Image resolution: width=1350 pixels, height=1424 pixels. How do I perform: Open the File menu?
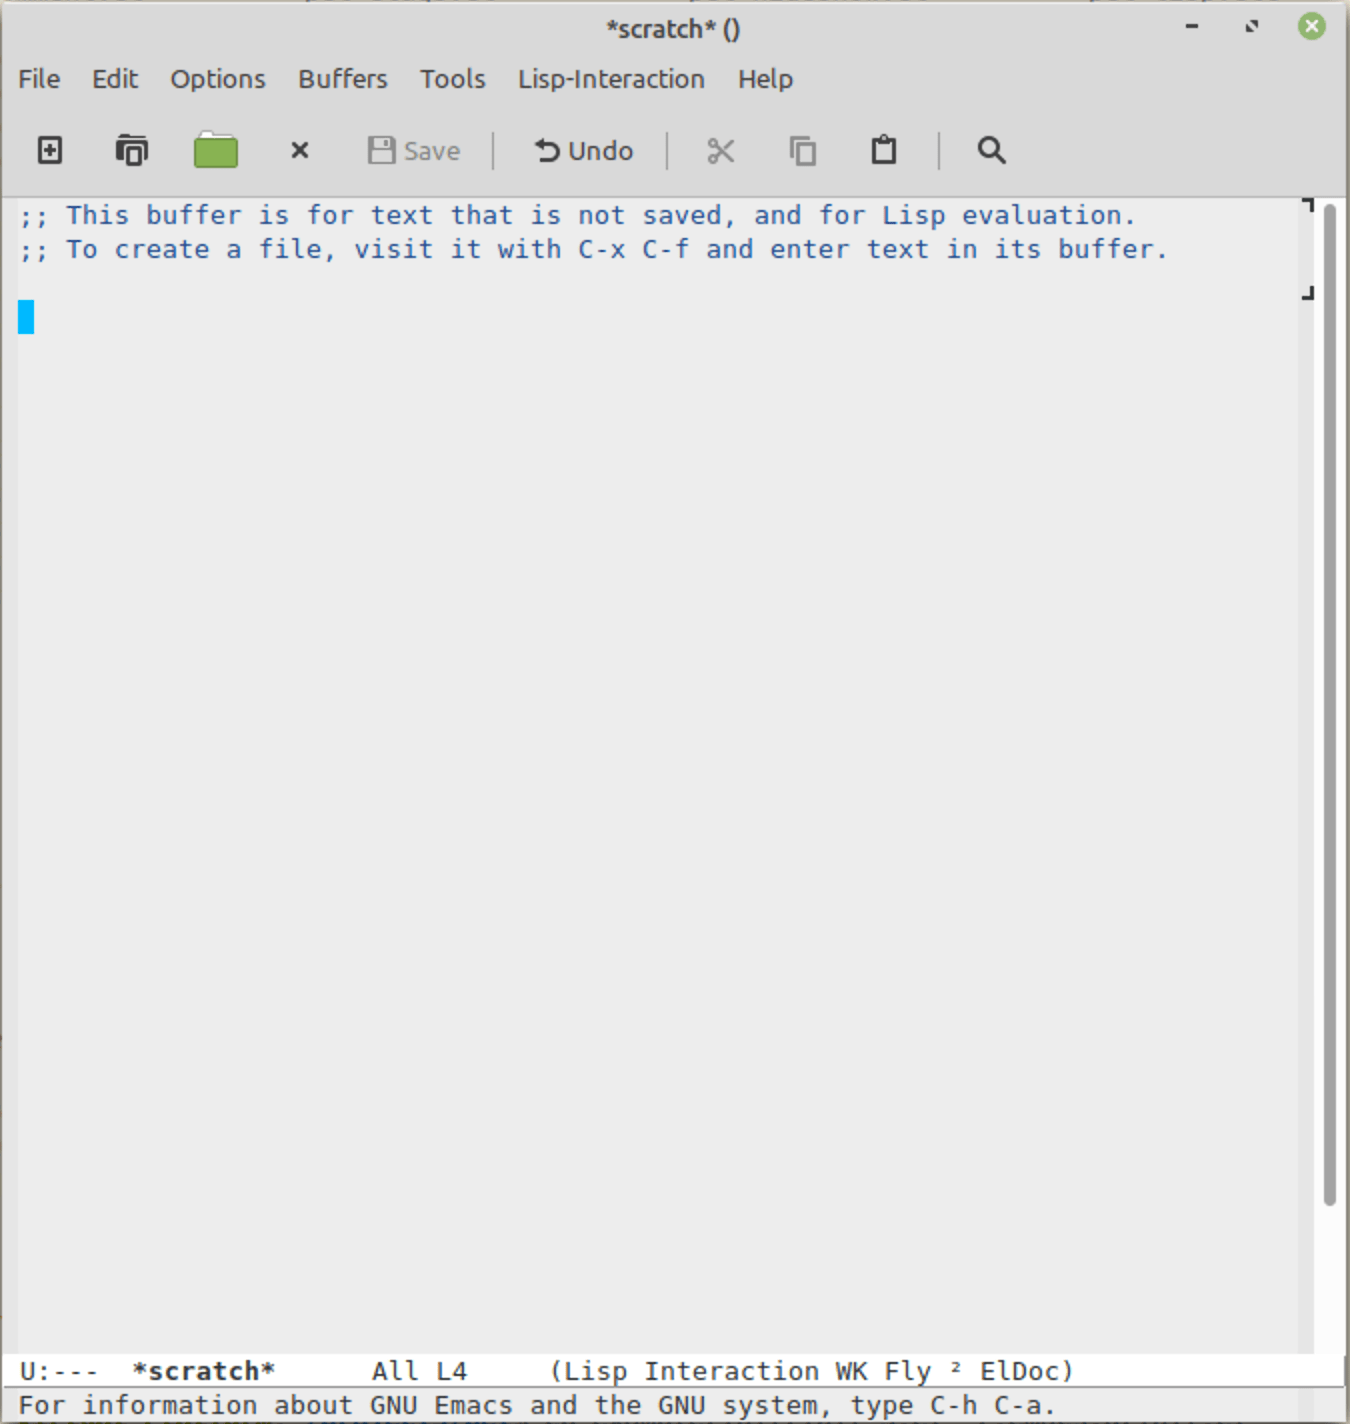click(x=39, y=79)
